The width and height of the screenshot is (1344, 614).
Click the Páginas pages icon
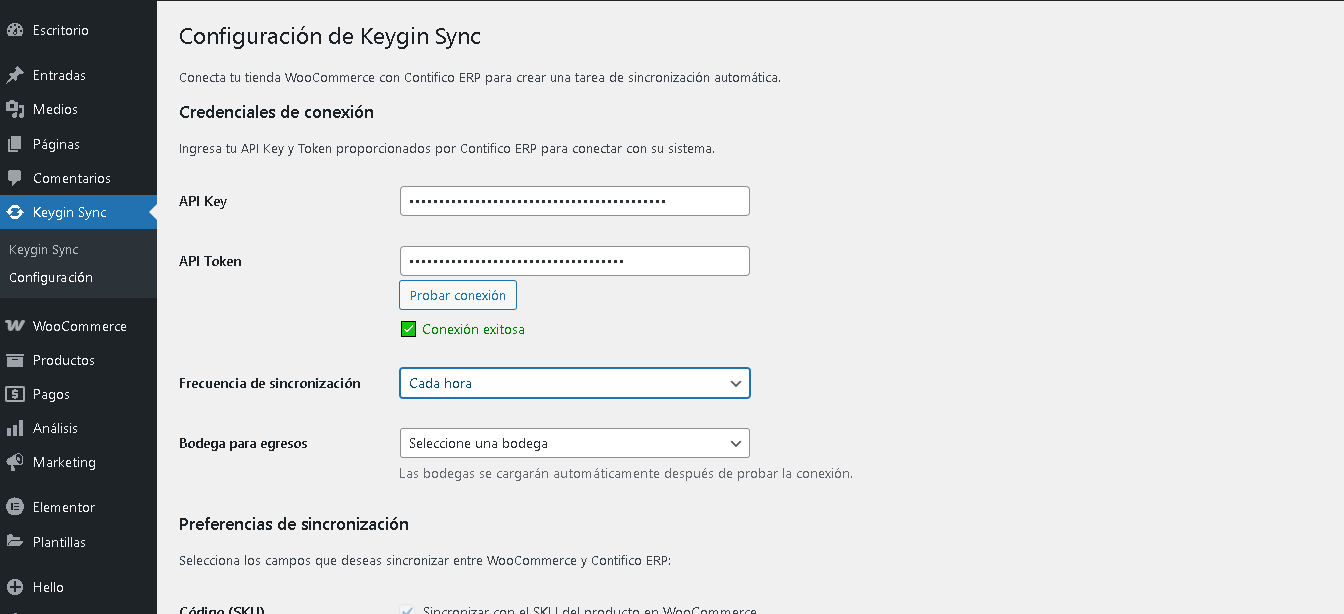click(x=16, y=143)
